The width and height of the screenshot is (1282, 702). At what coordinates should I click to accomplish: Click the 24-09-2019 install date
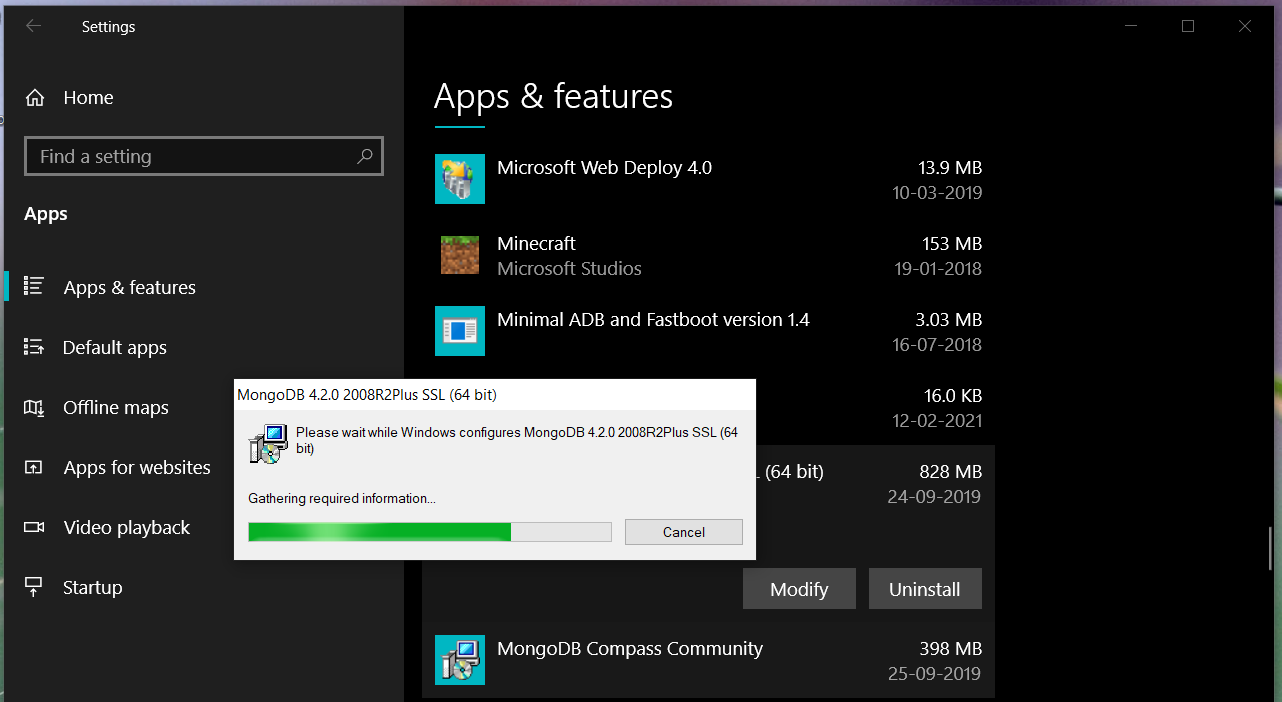tap(934, 497)
